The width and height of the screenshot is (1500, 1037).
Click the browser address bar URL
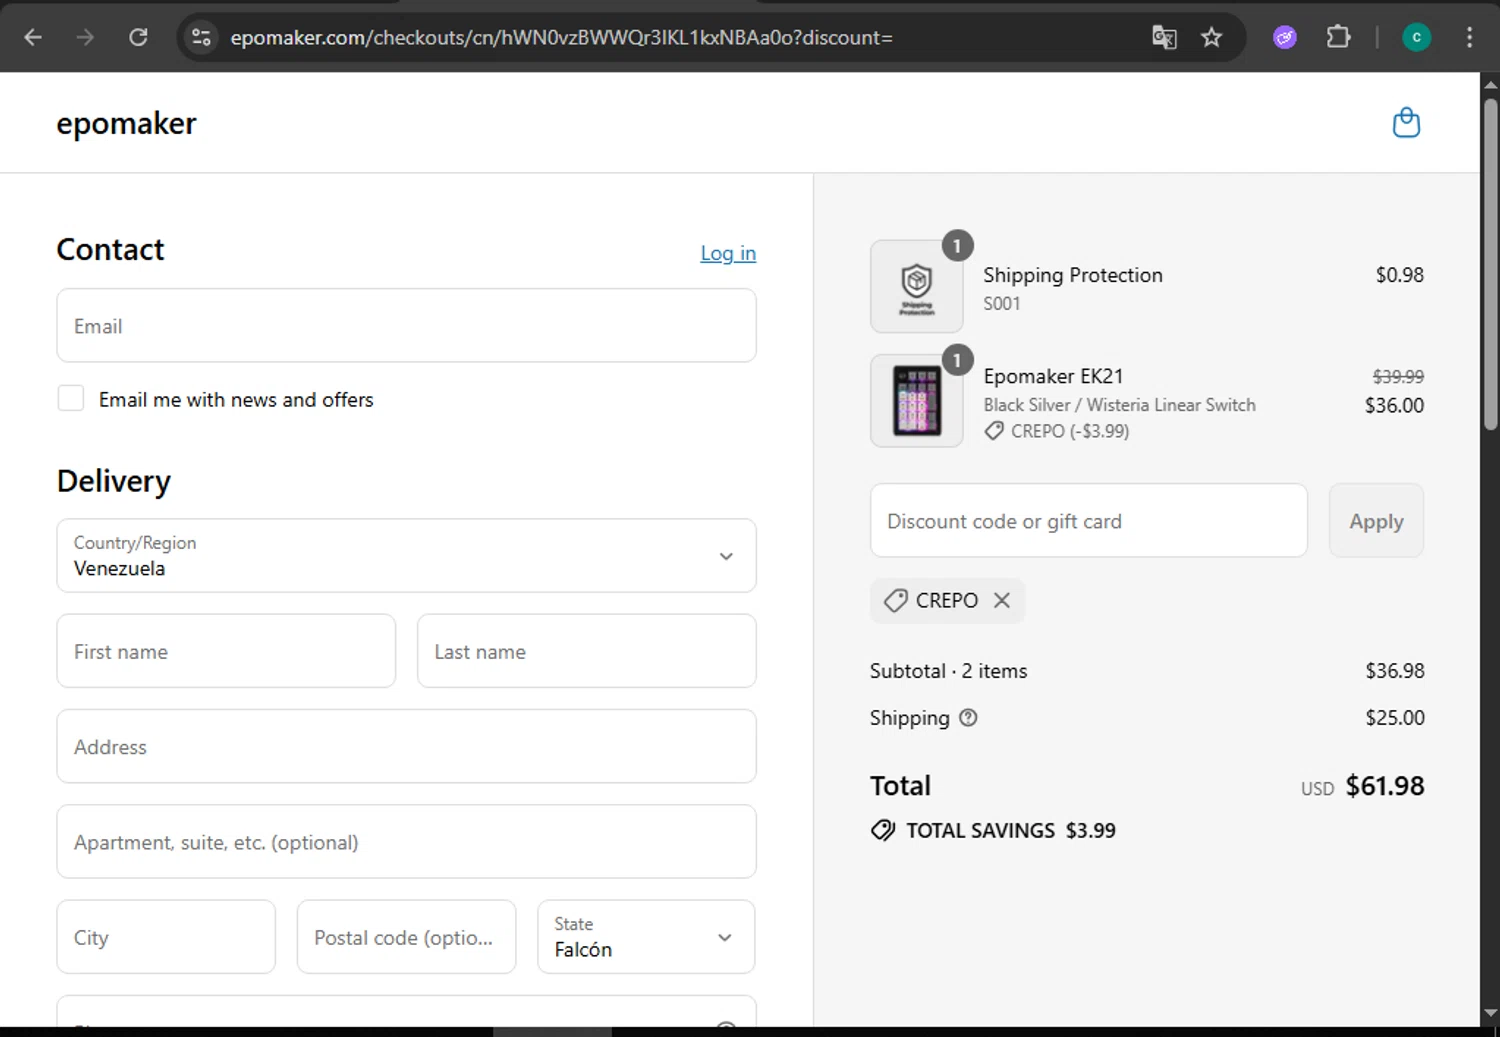(561, 38)
